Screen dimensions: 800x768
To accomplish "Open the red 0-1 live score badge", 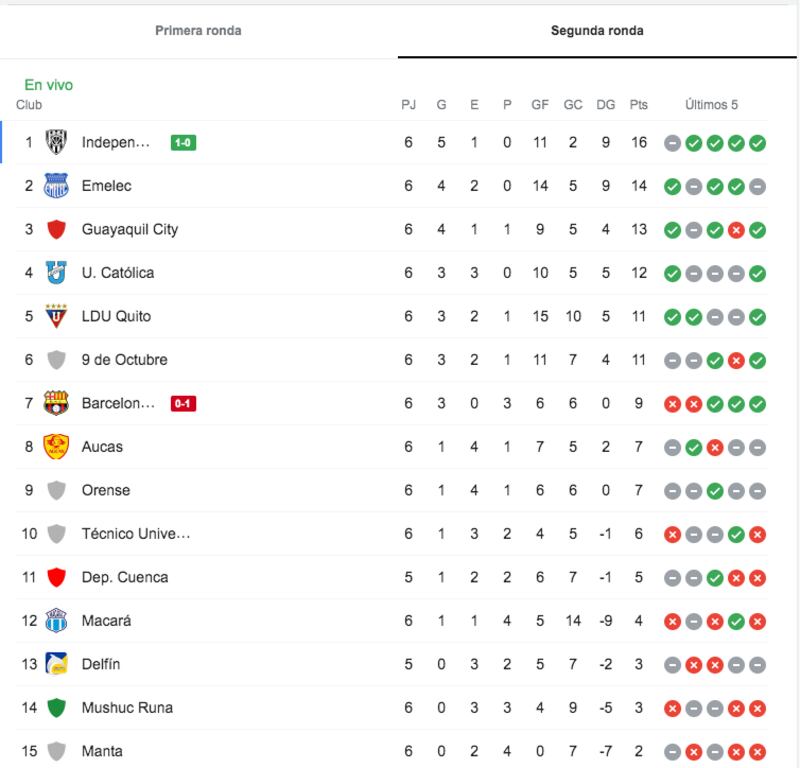I will pyautogui.click(x=183, y=404).
